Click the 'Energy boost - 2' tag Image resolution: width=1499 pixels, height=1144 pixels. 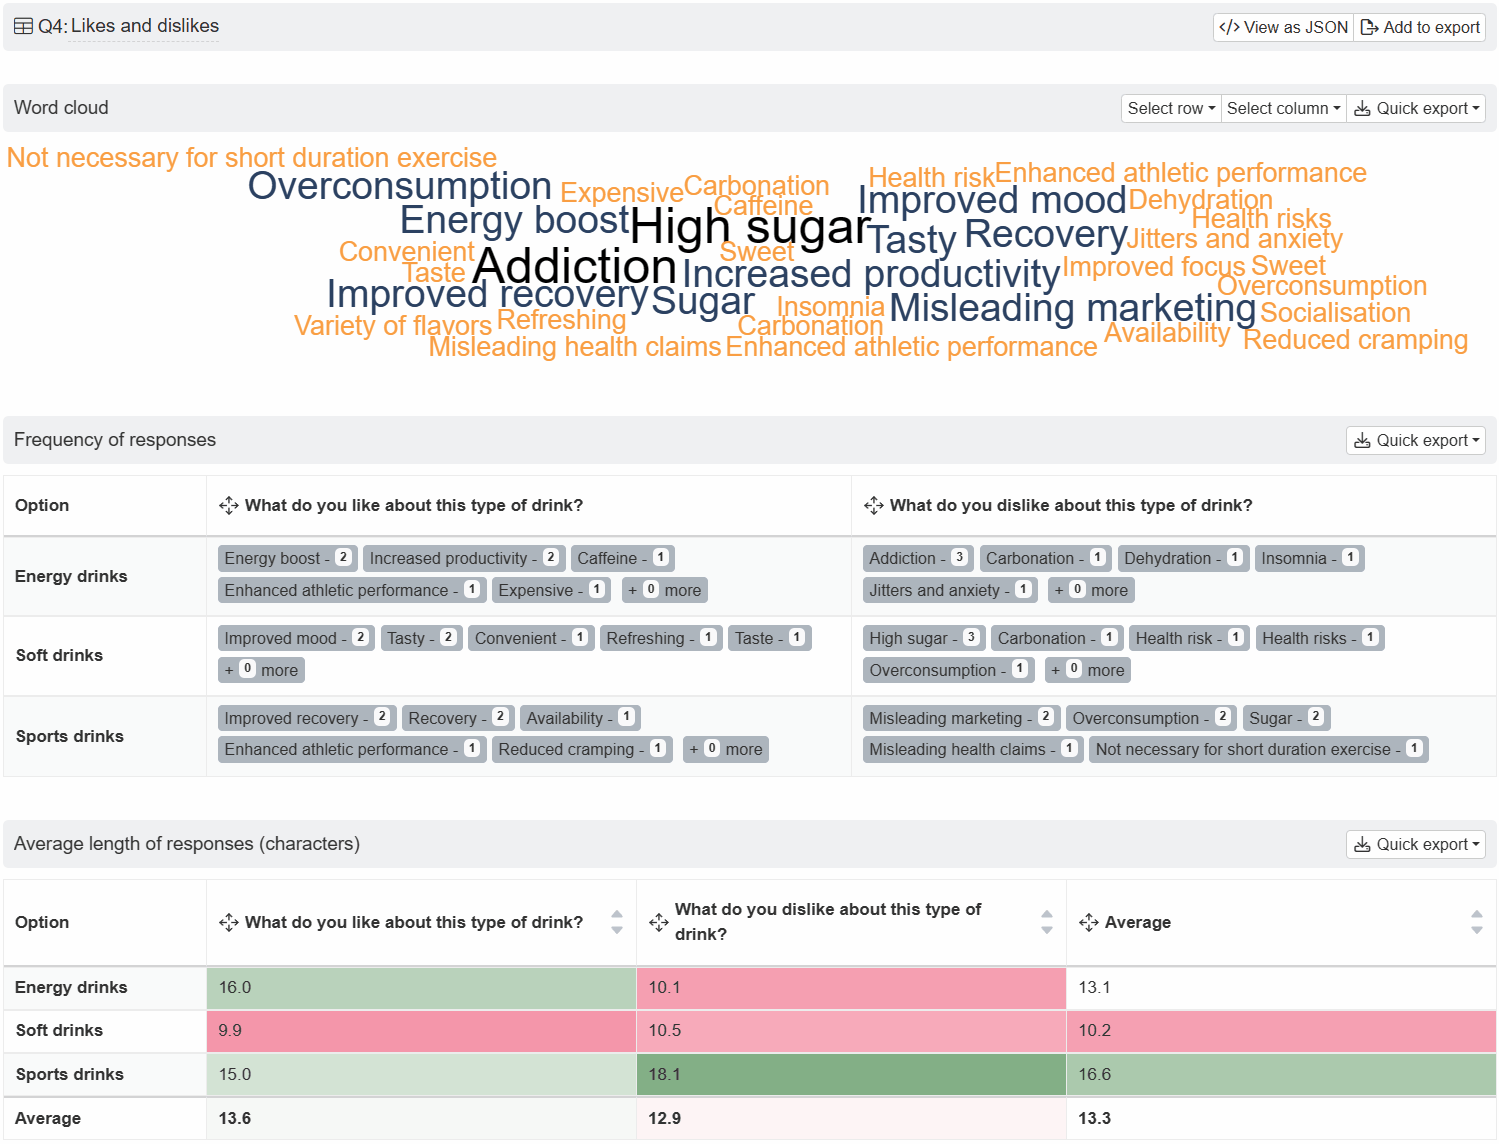tap(288, 558)
